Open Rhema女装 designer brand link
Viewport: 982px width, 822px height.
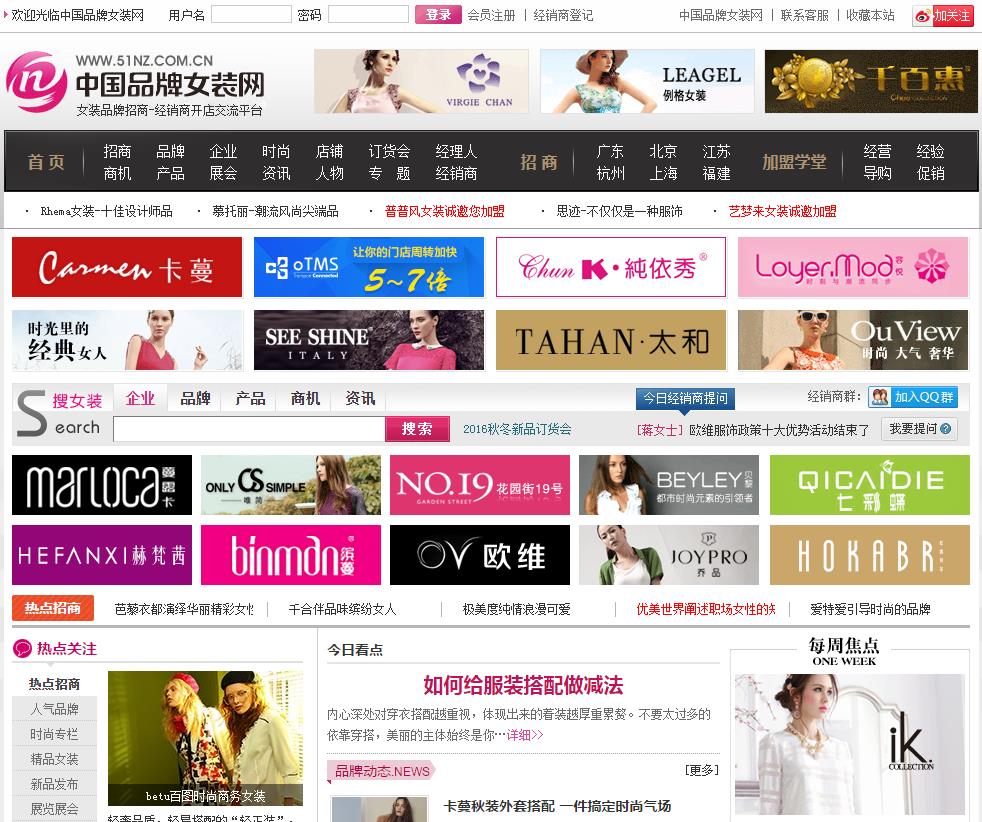(x=106, y=211)
